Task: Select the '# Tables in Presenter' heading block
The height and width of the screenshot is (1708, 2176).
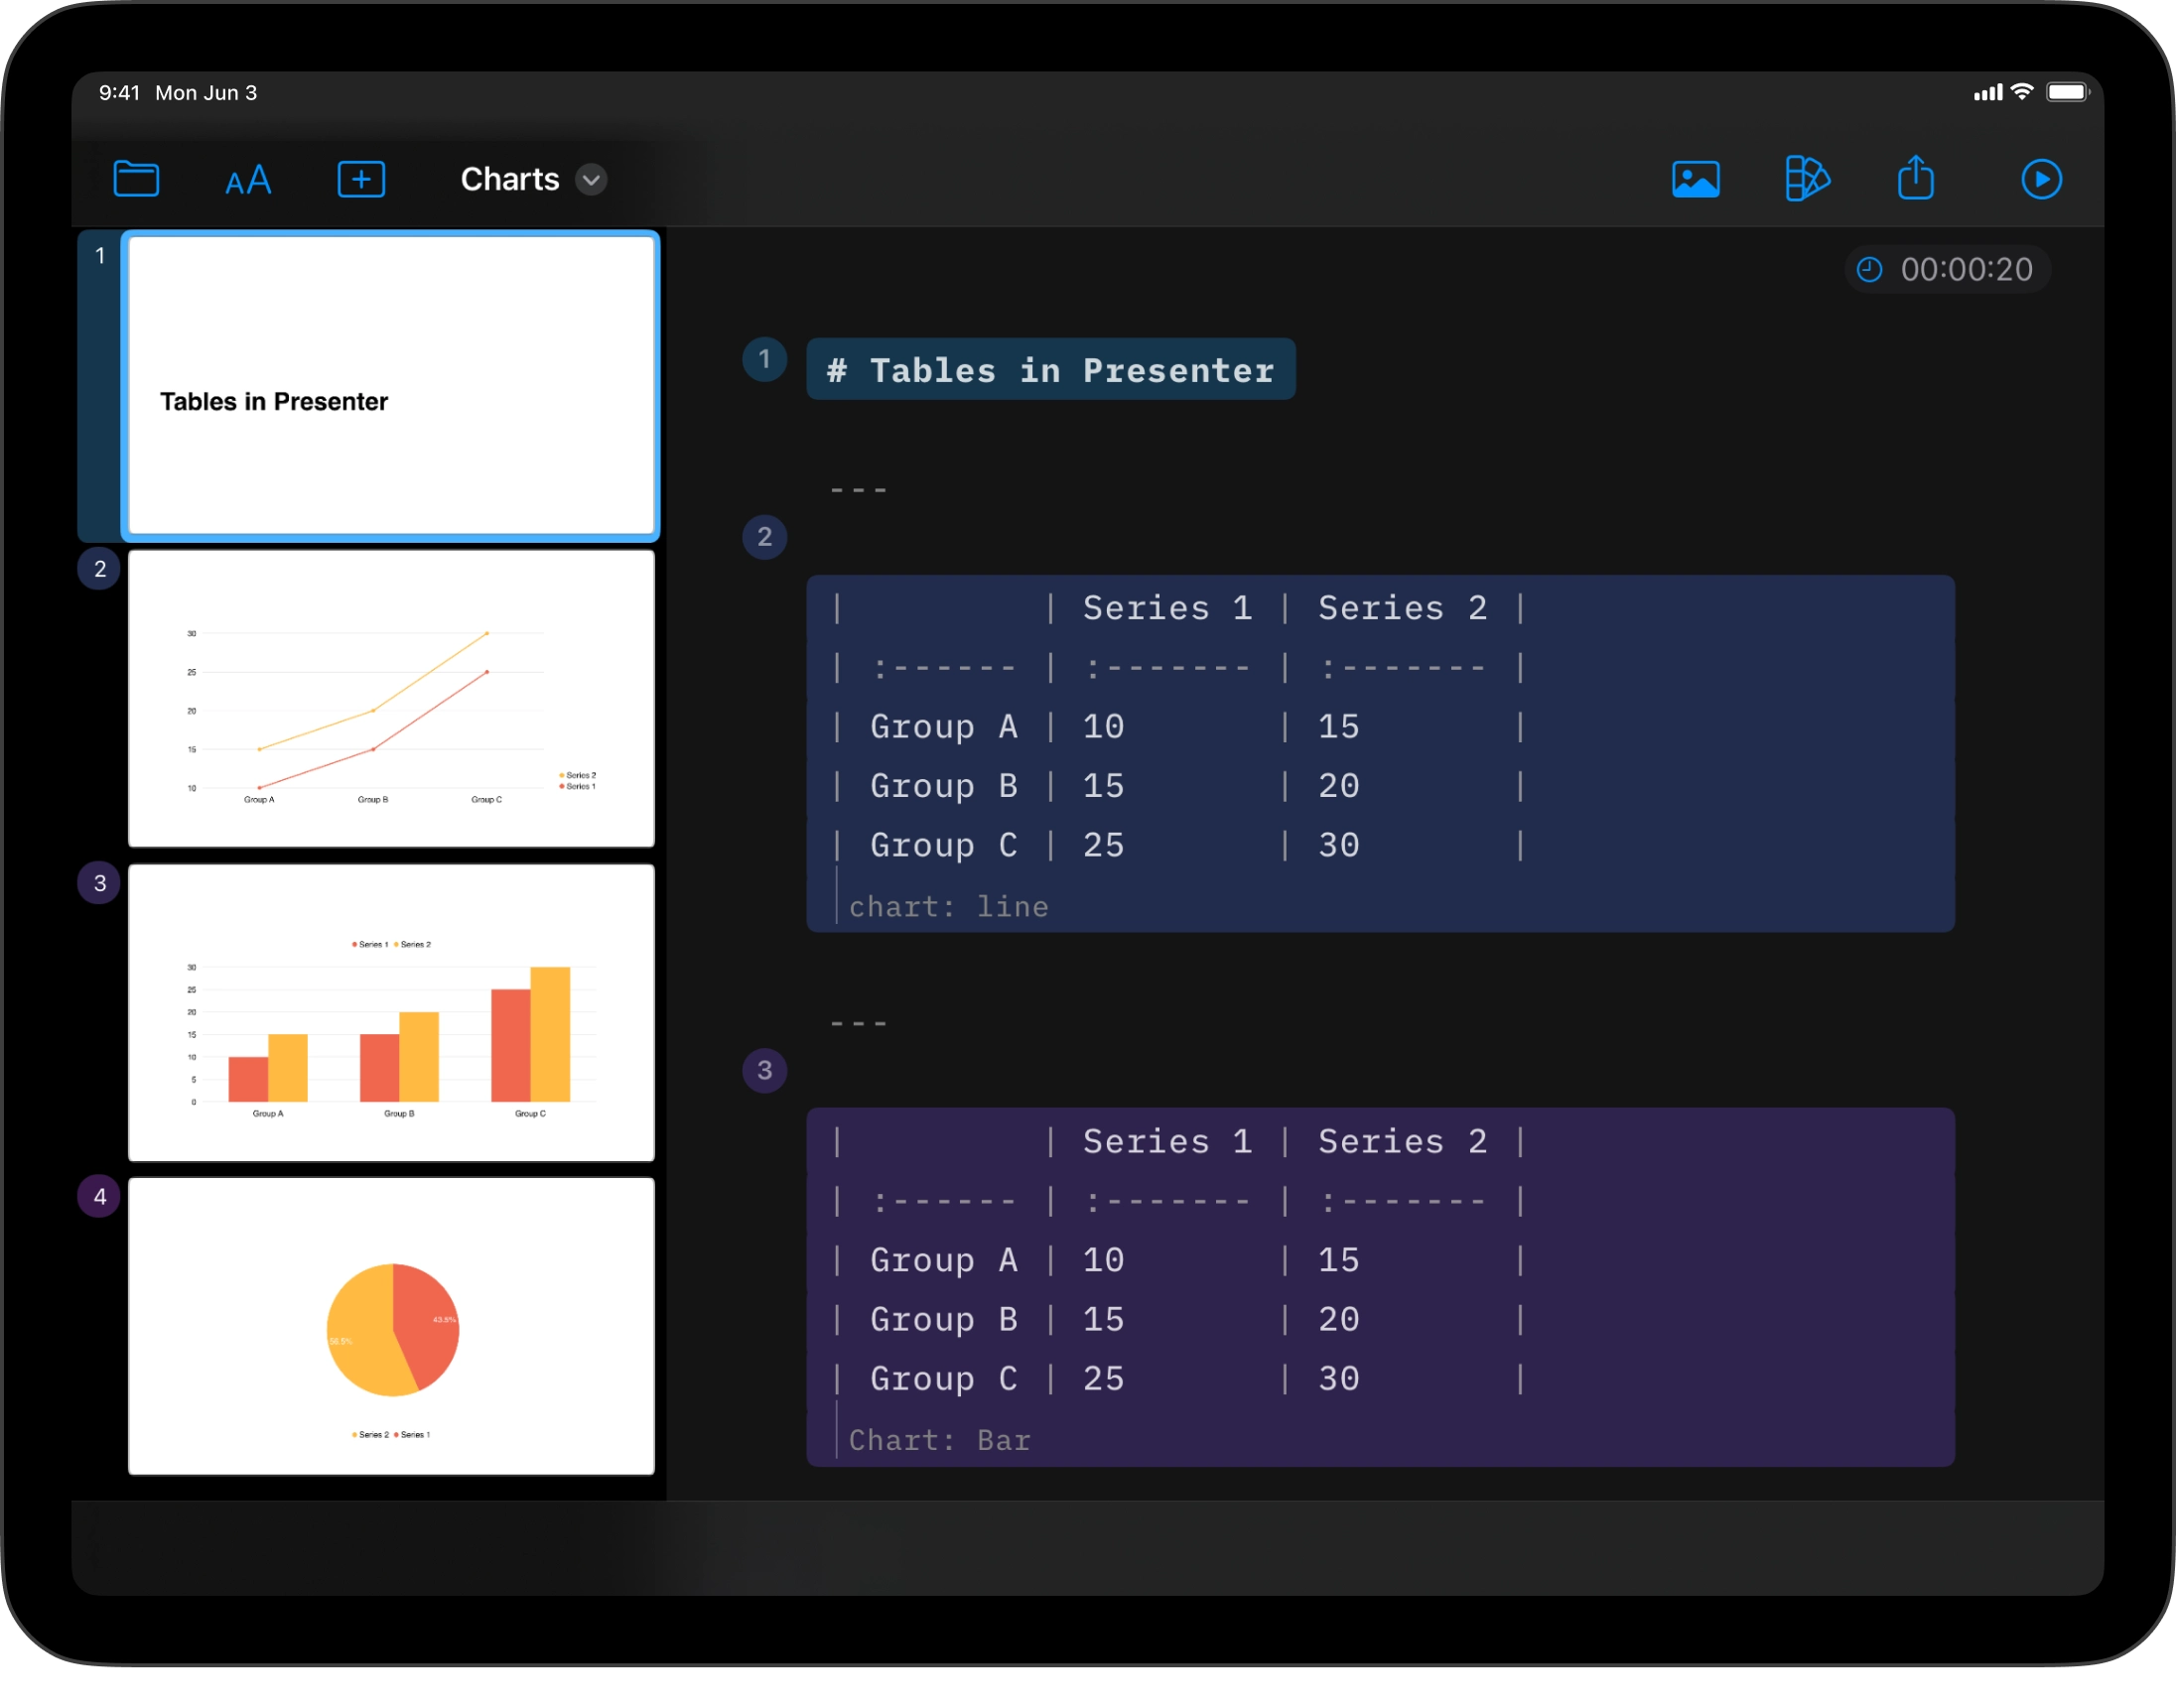Action: tap(1050, 369)
